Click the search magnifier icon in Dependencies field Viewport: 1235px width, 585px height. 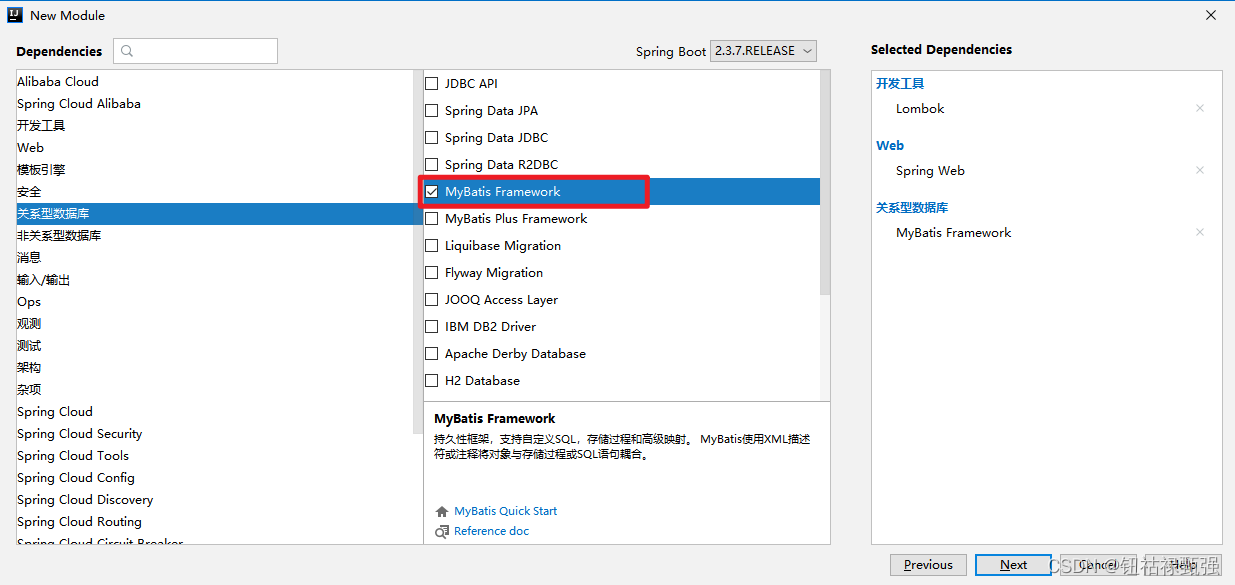(127, 51)
